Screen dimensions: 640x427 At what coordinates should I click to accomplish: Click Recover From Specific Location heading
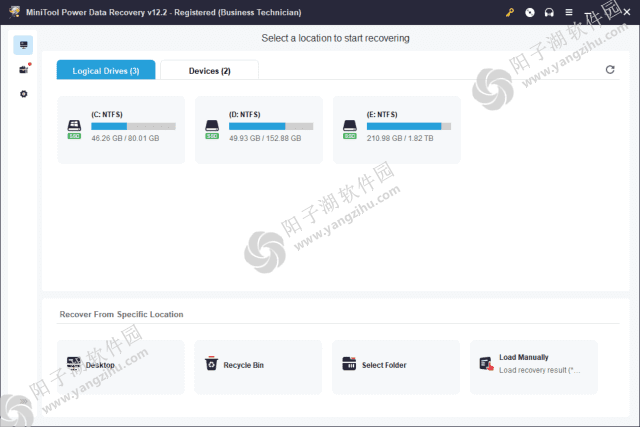click(x=121, y=314)
